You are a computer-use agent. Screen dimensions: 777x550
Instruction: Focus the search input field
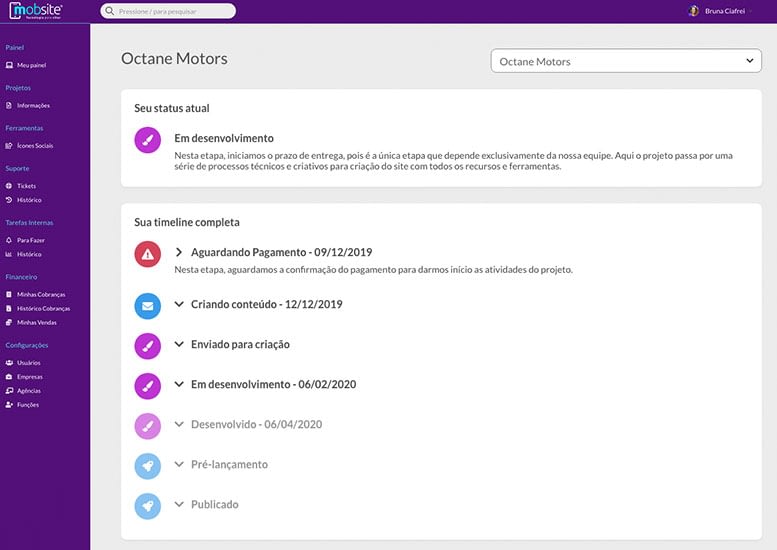(168, 11)
